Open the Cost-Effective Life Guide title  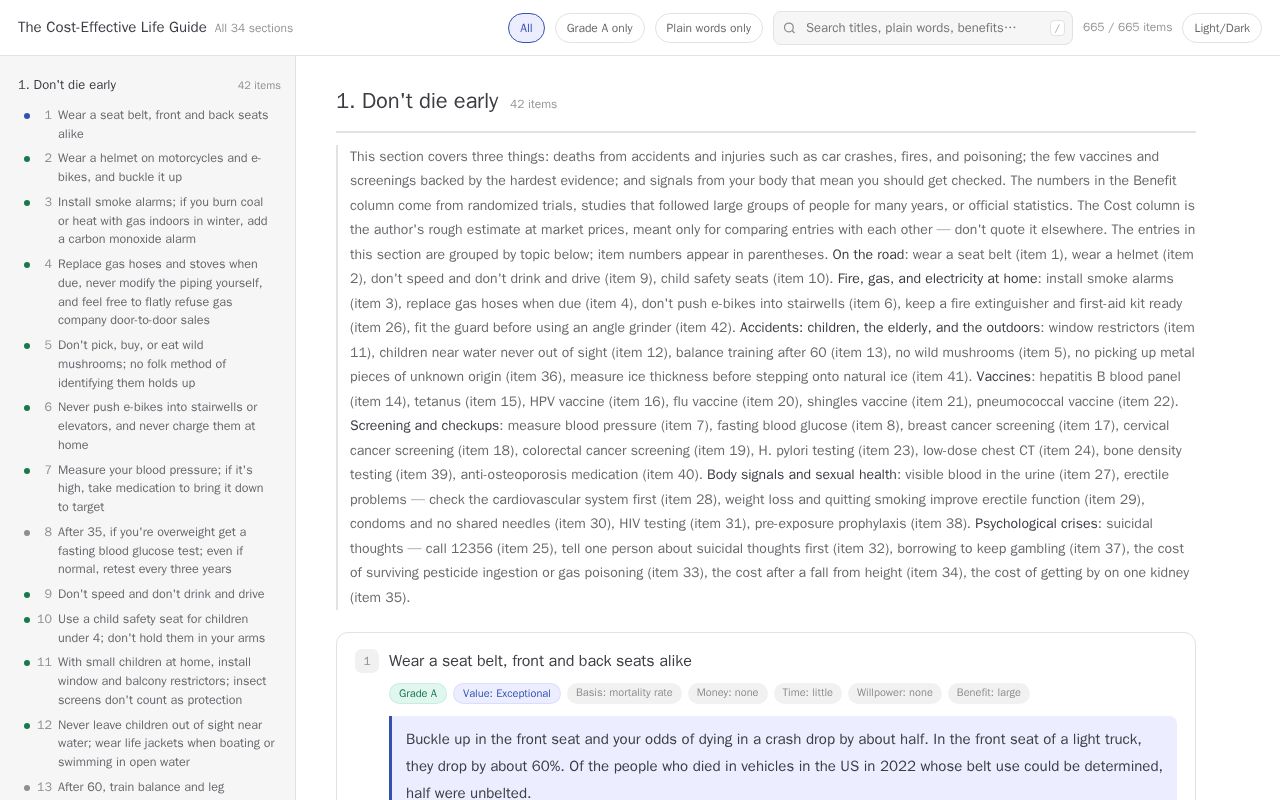pyautogui.click(x=112, y=27)
